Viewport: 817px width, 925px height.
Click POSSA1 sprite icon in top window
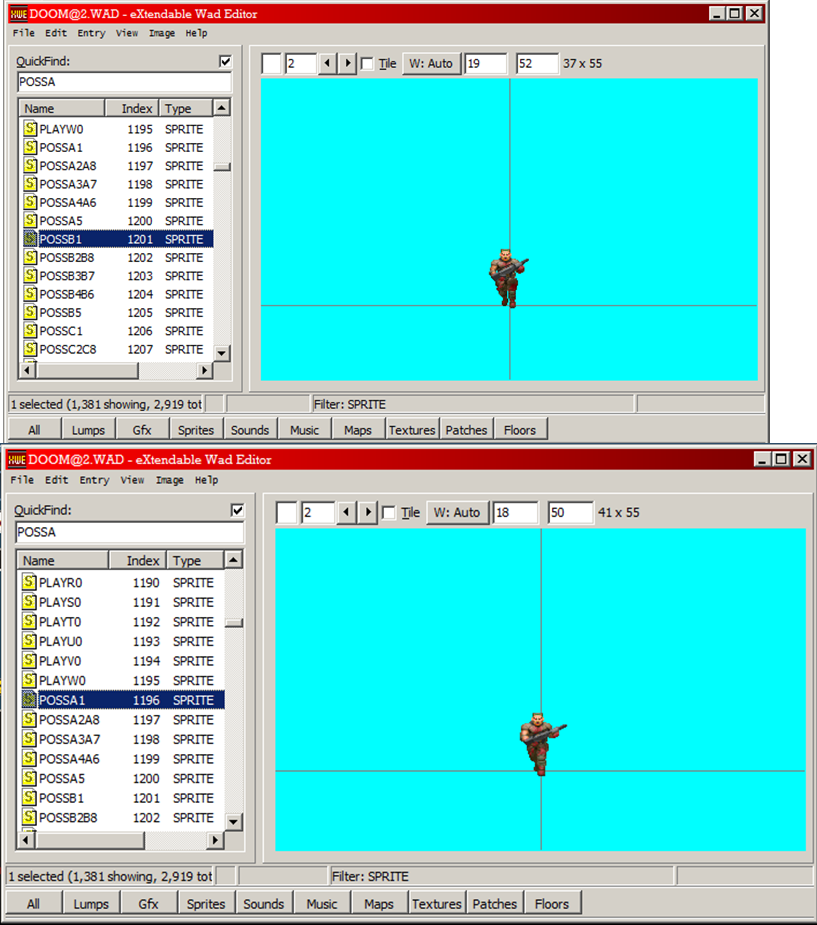pos(30,146)
